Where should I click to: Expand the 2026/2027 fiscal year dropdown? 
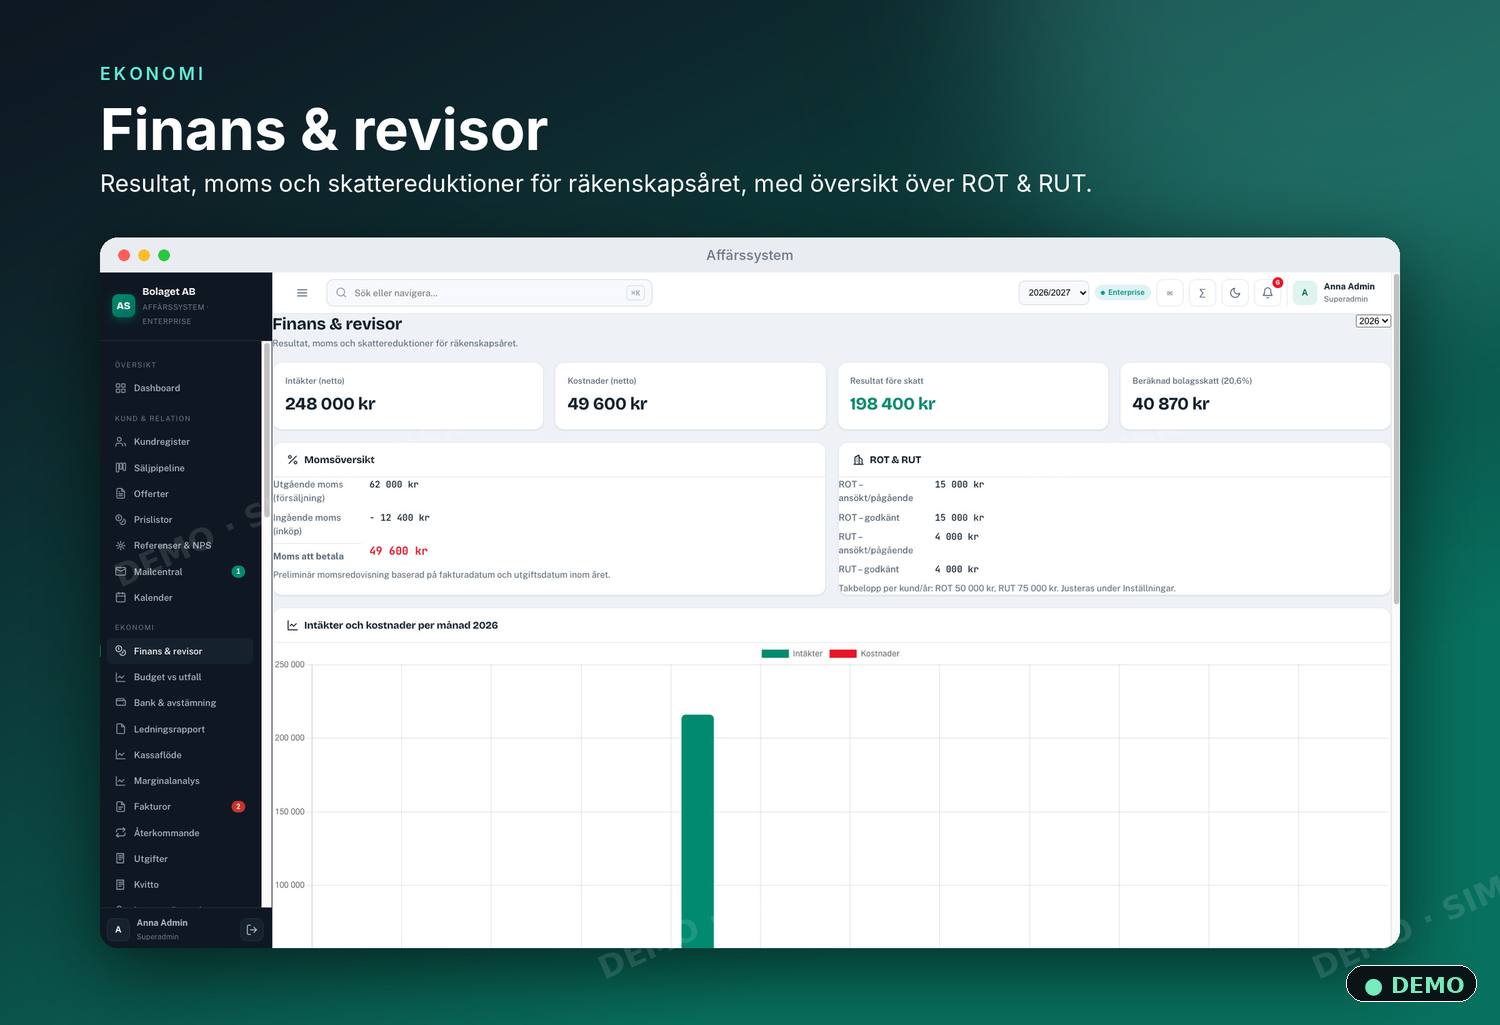1054,293
